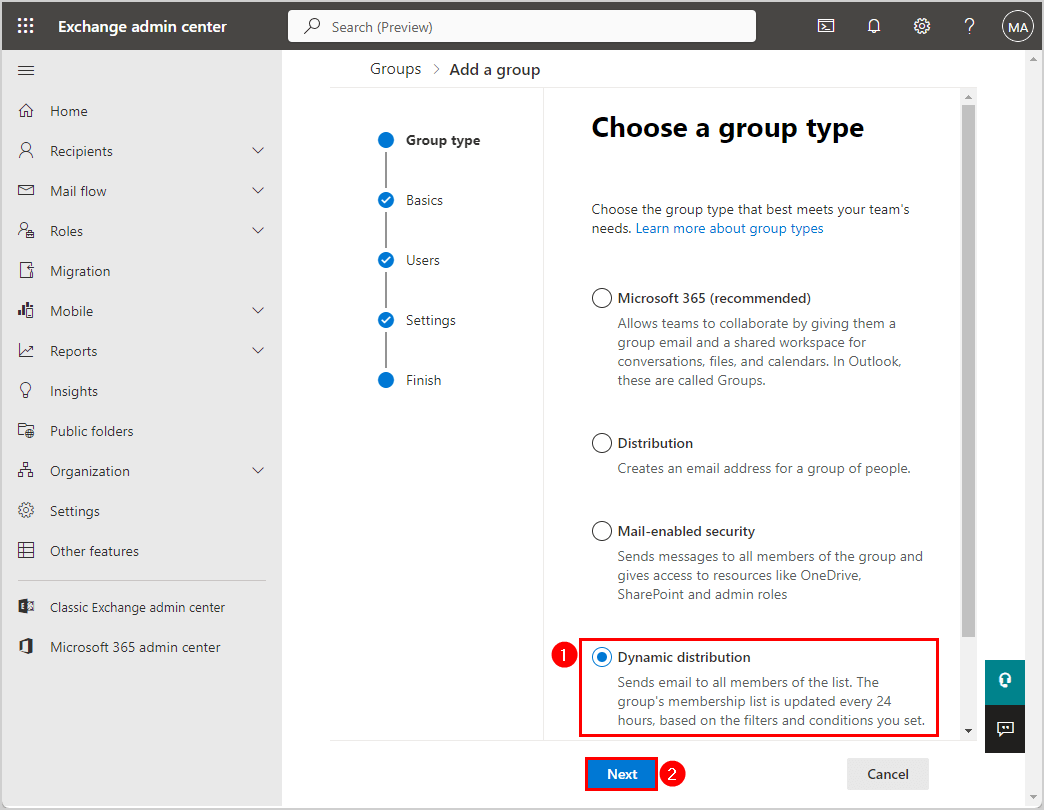This screenshot has height=810, width=1044.
Task: Click the wizard panel scroll down arrow
Action: coord(968,731)
